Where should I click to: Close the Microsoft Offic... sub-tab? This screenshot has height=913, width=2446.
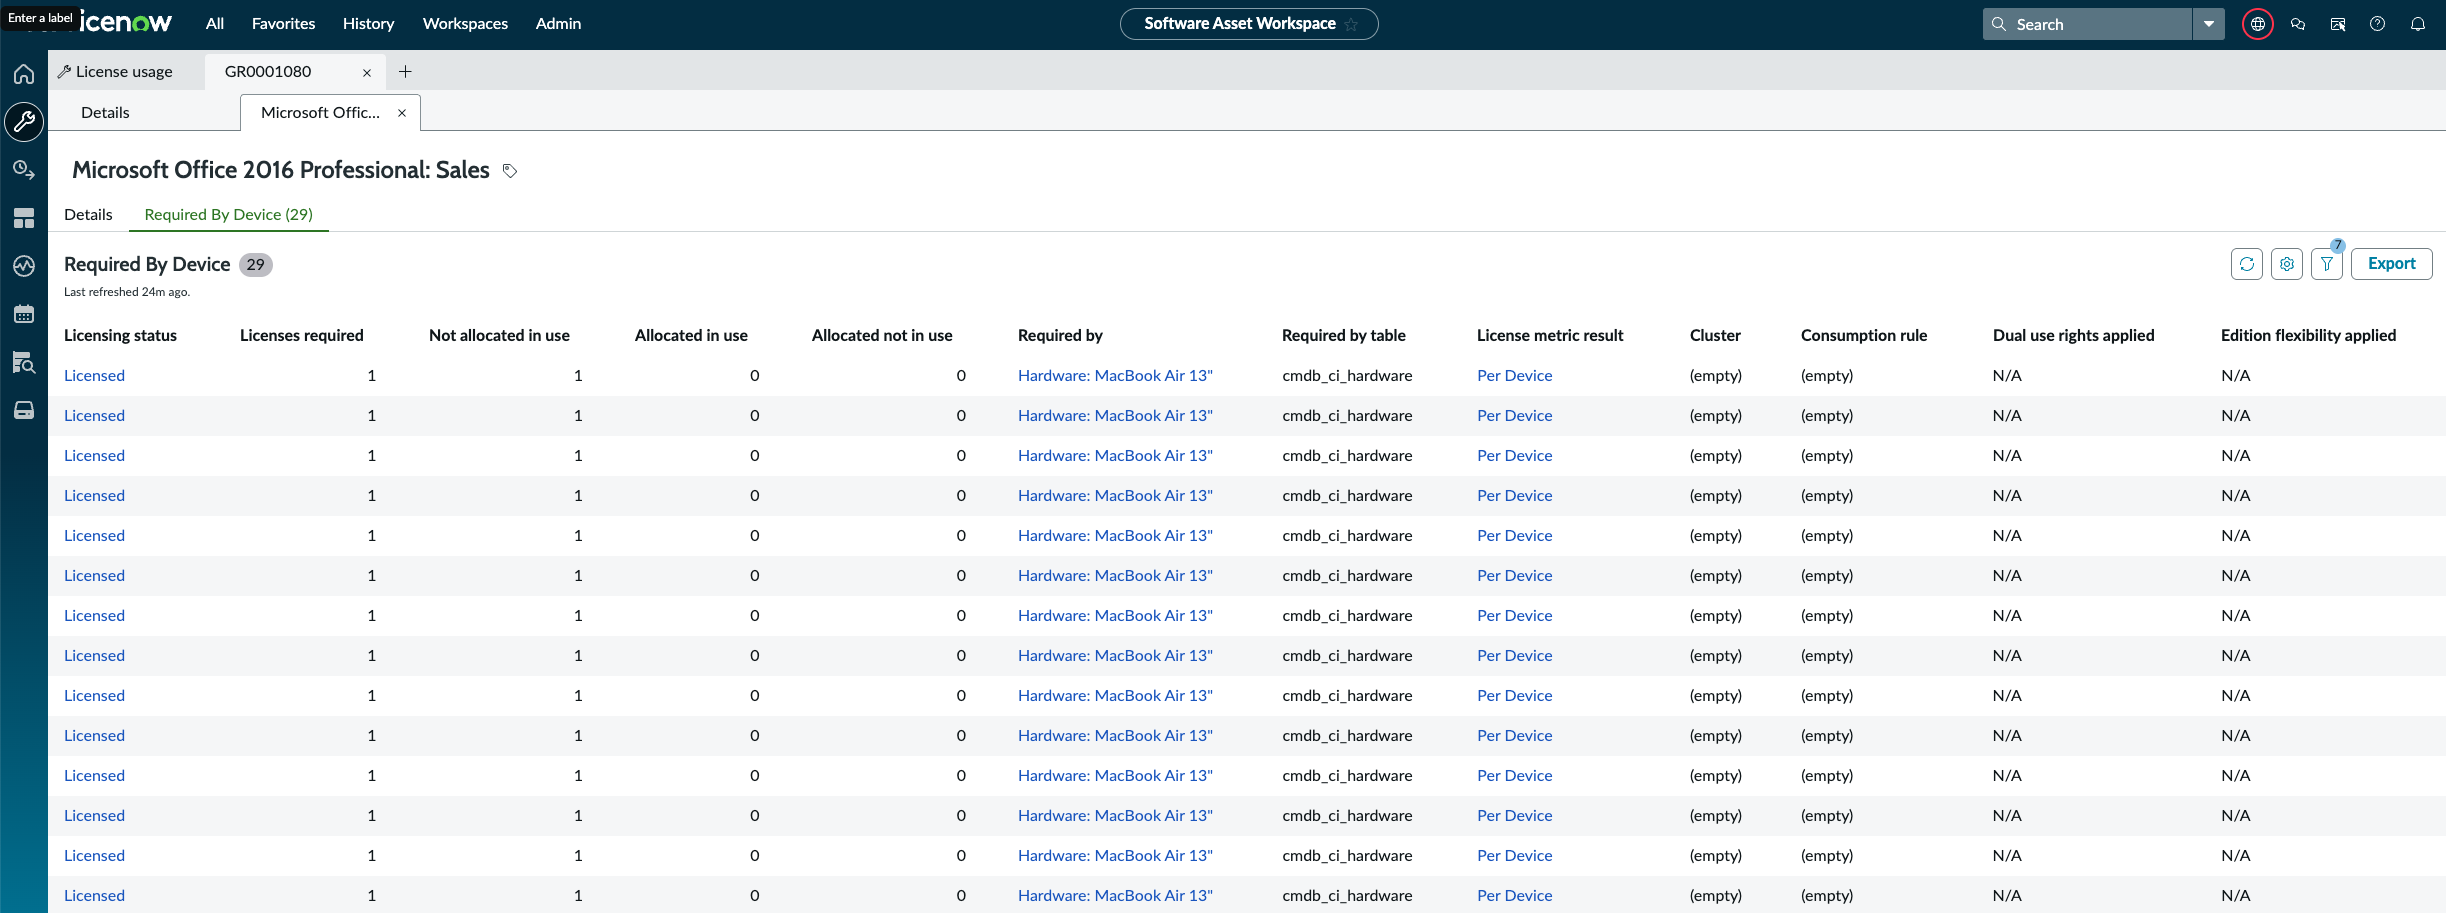[x=402, y=113]
